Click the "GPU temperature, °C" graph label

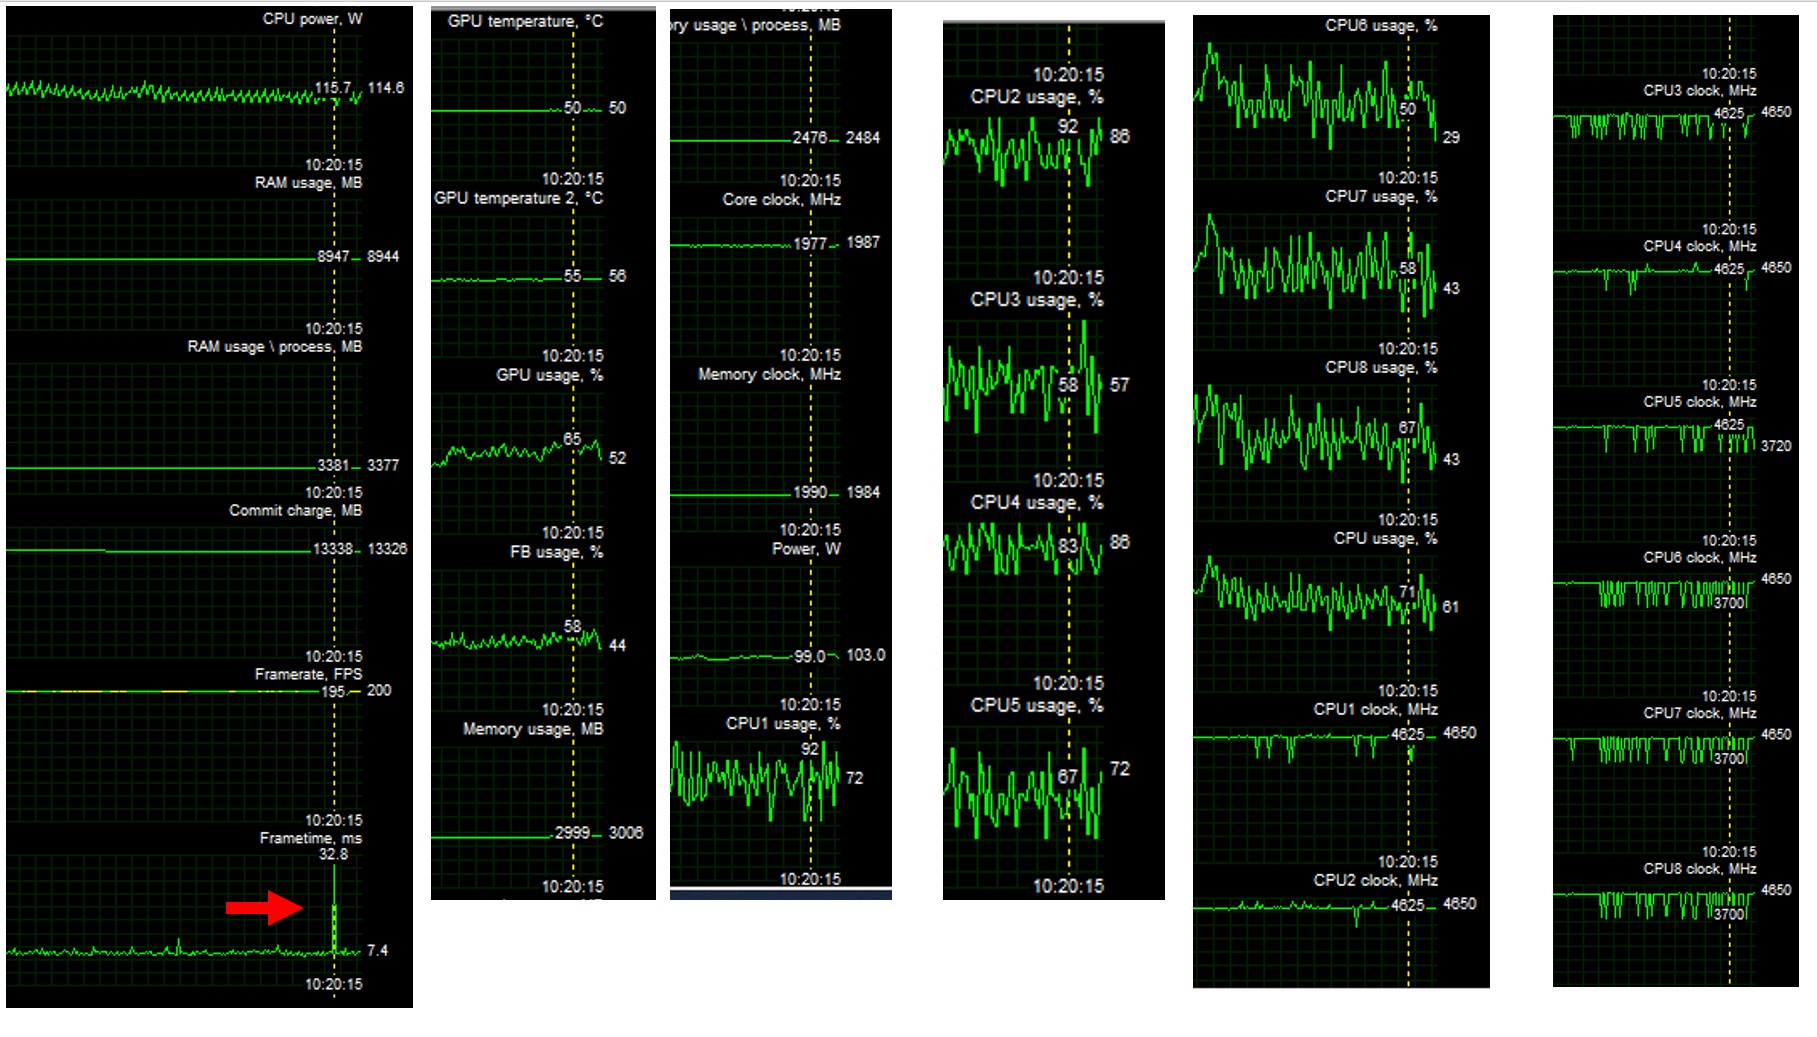[x=525, y=21]
